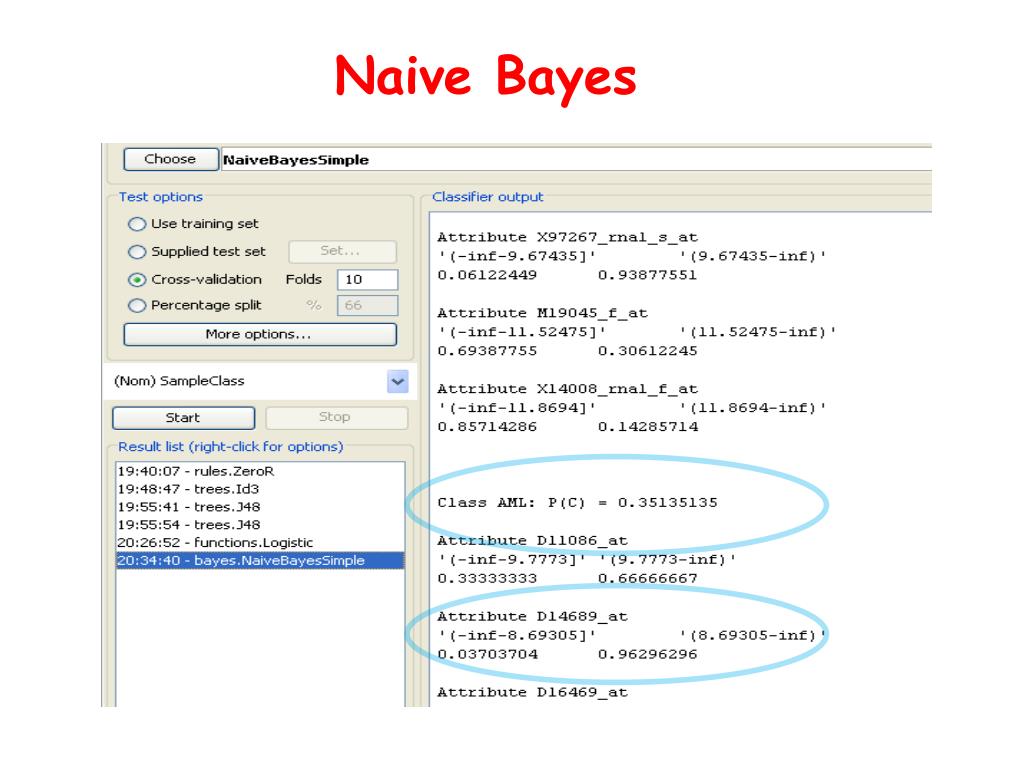
Task: Click the Set... test set button
Action: coord(341,252)
